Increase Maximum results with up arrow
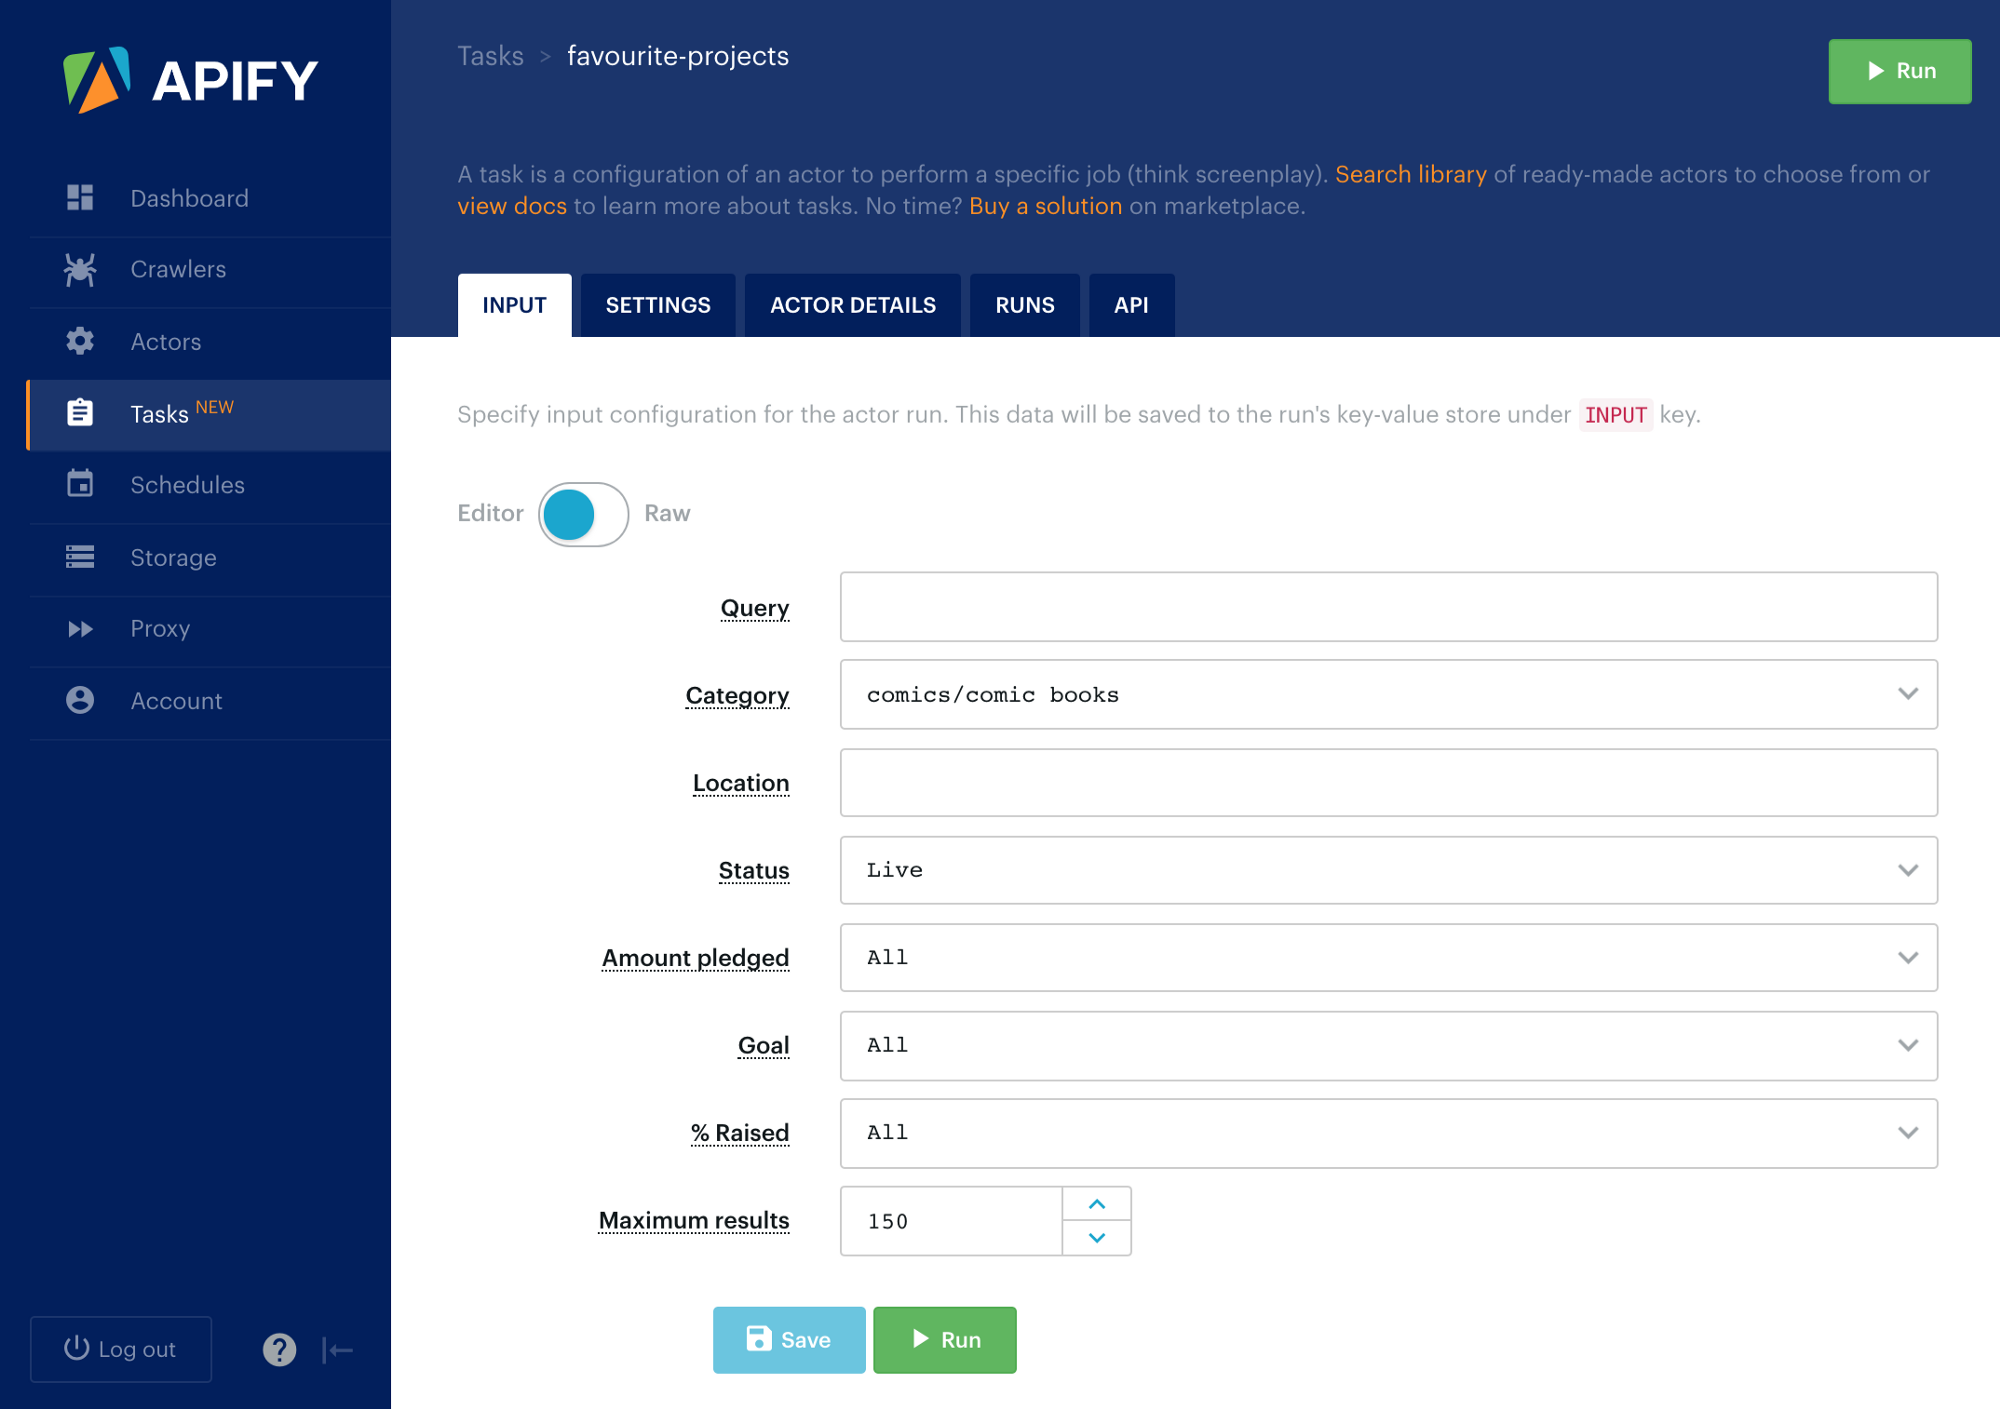 [1097, 1204]
